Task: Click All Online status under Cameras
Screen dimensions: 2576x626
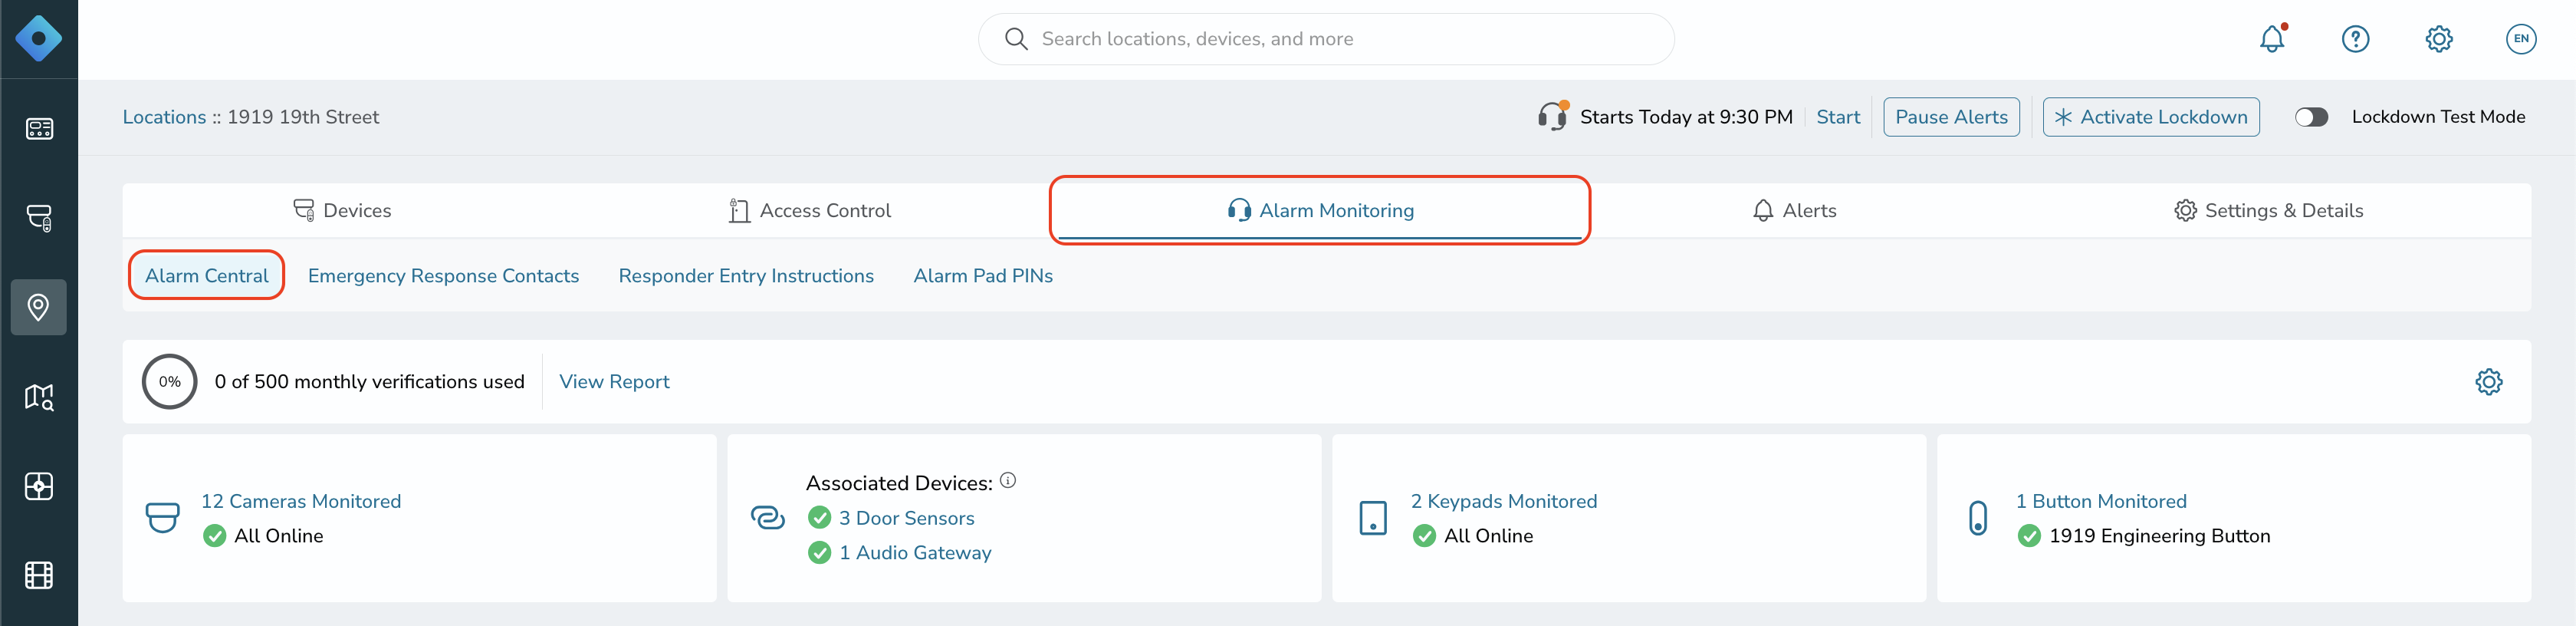Action: pyautogui.click(x=278, y=535)
